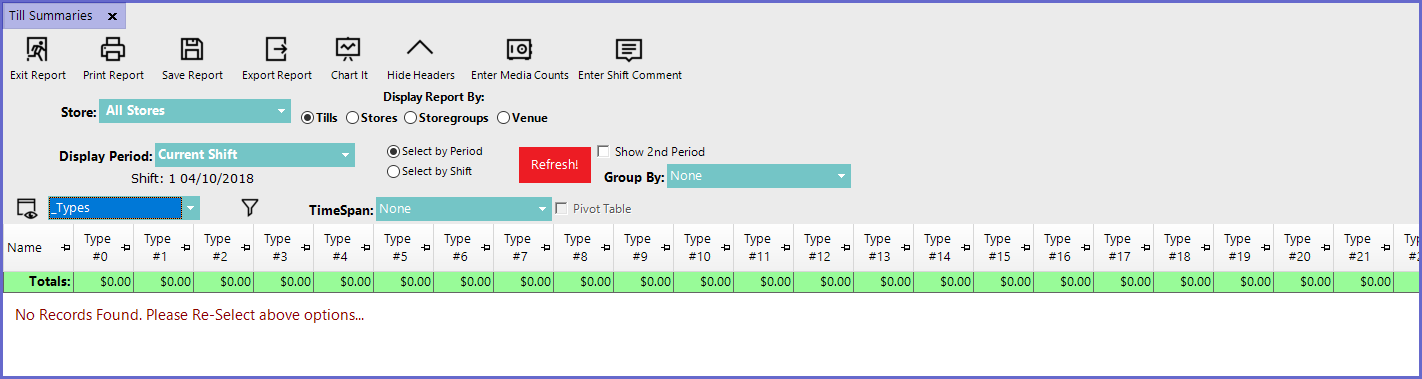Enable the Show 2nd Period checkbox

(603, 152)
